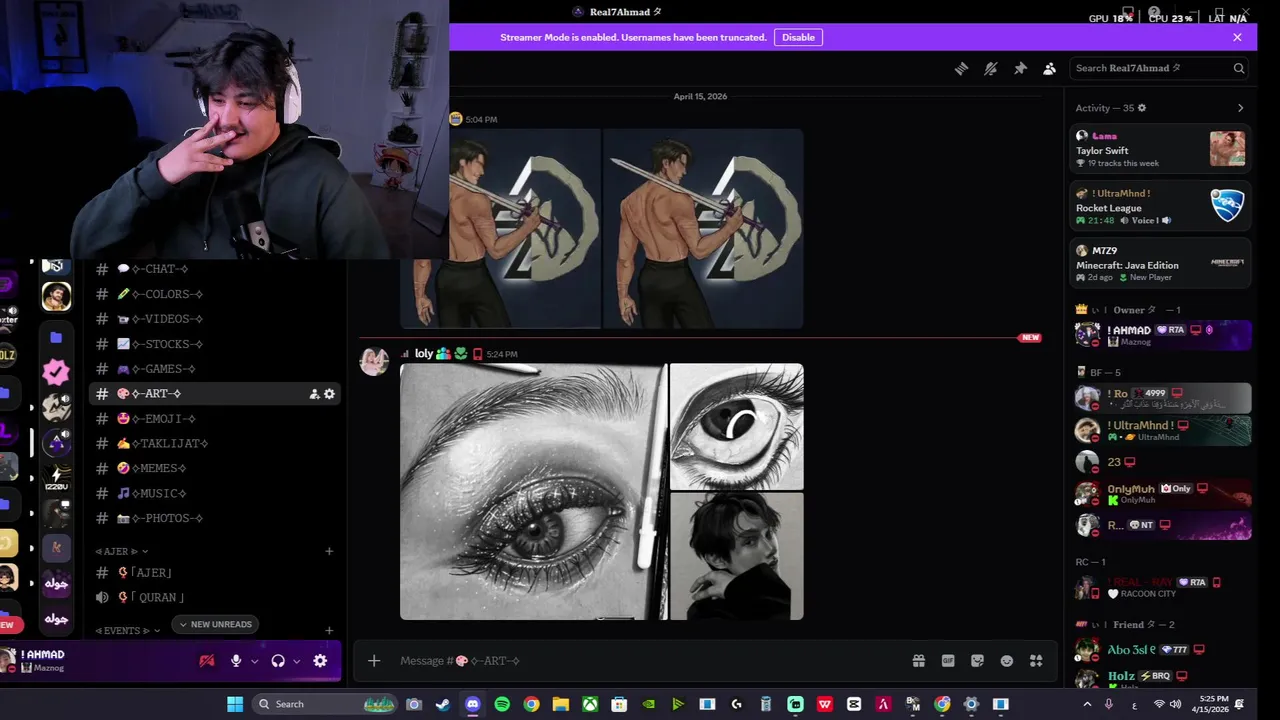1280x720 pixels.
Task: Add a channel to EVENTS category
Action: [x=329, y=631]
